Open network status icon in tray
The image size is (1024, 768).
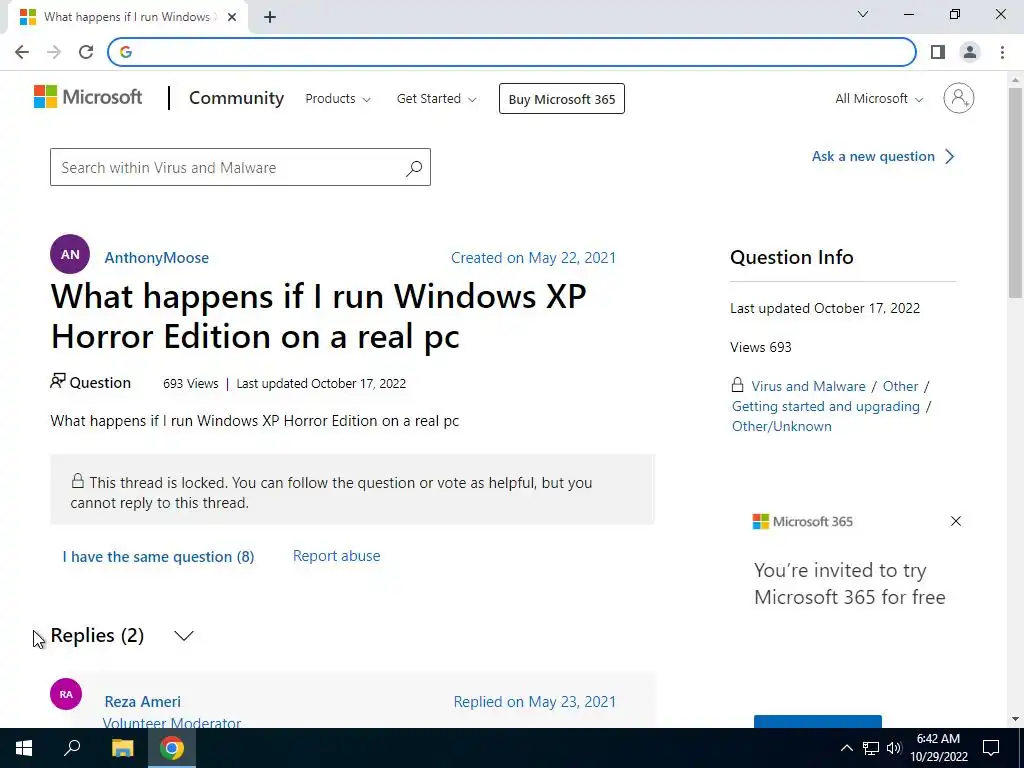pos(871,748)
